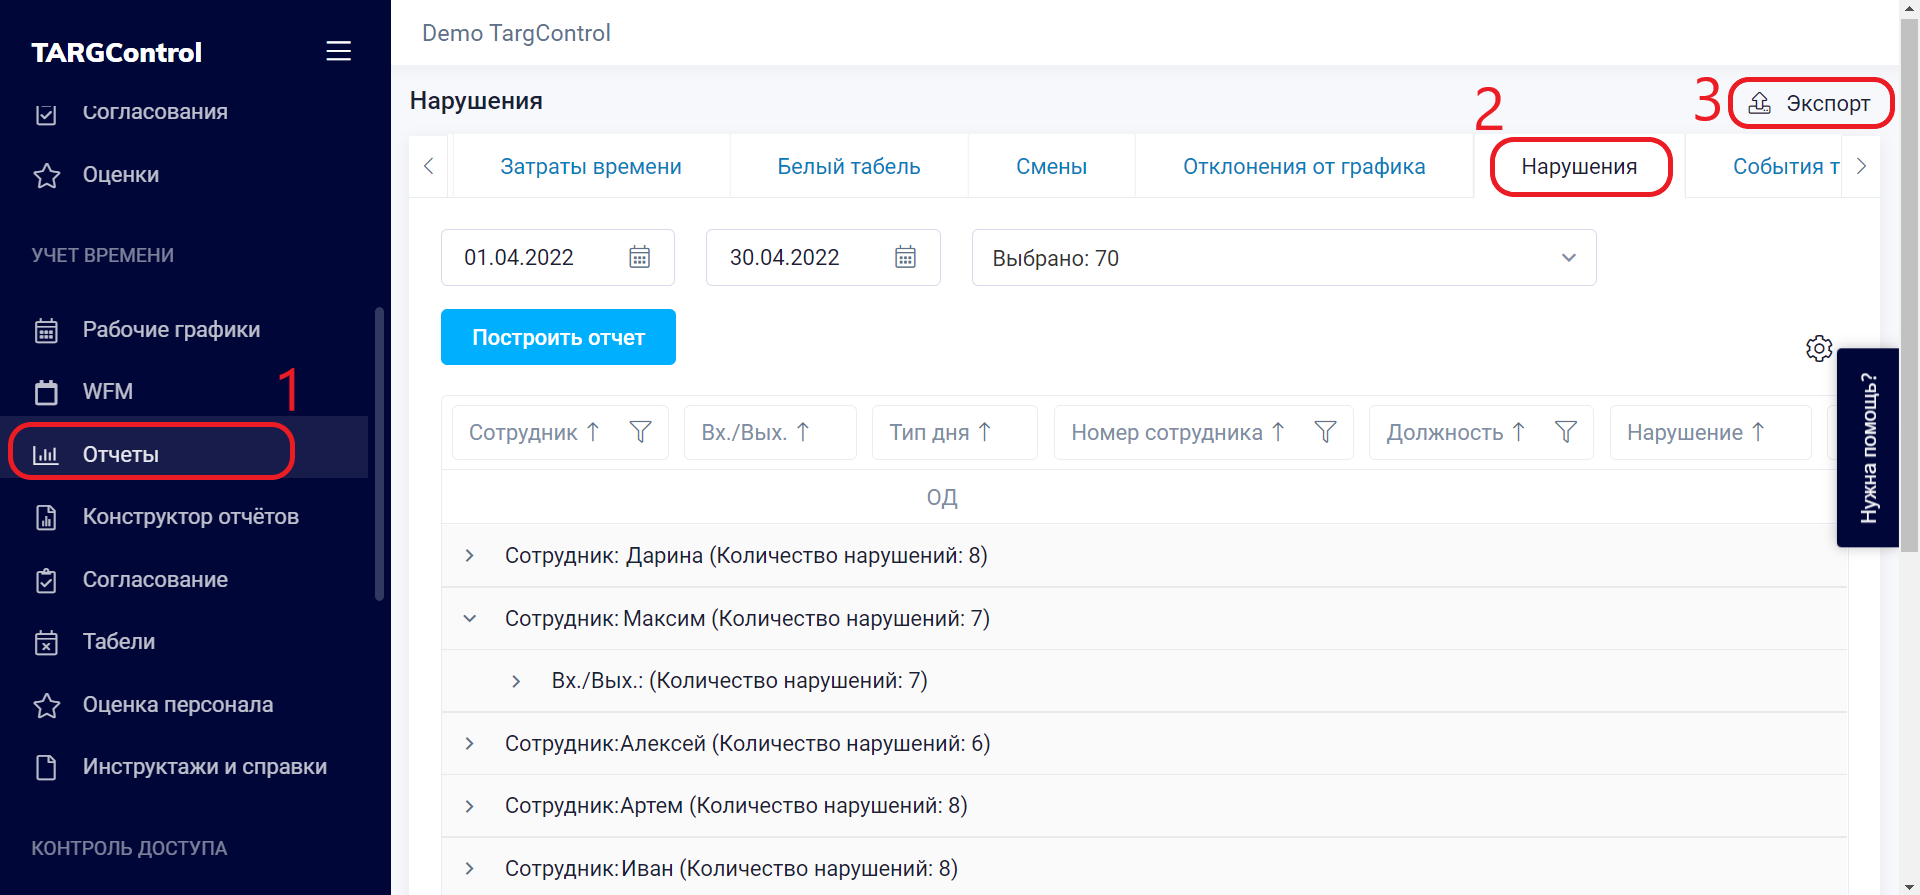Viewport: 1920px width, 895px height.
Task: Sort by the Вх./Вых. column header
Action: [756, 432]
